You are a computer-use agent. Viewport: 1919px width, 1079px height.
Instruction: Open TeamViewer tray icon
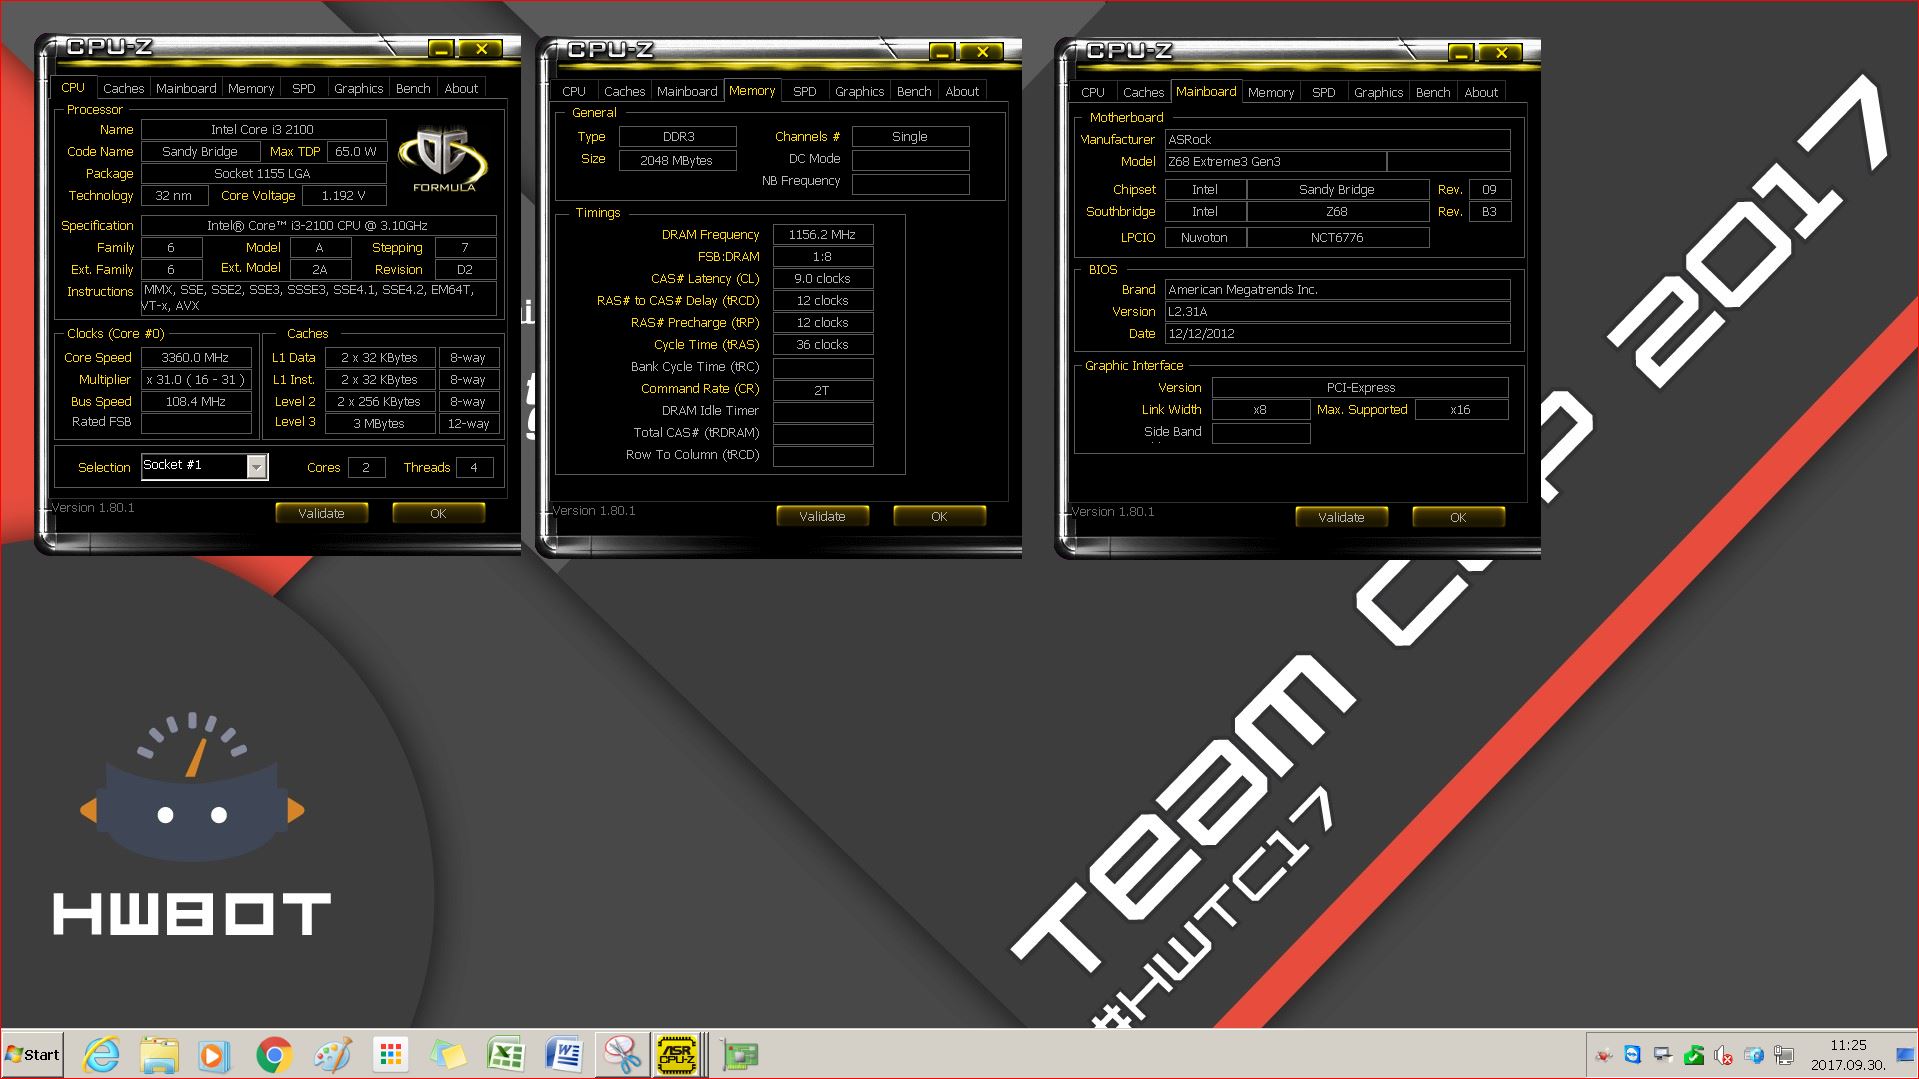[x=1633, y=1055]
